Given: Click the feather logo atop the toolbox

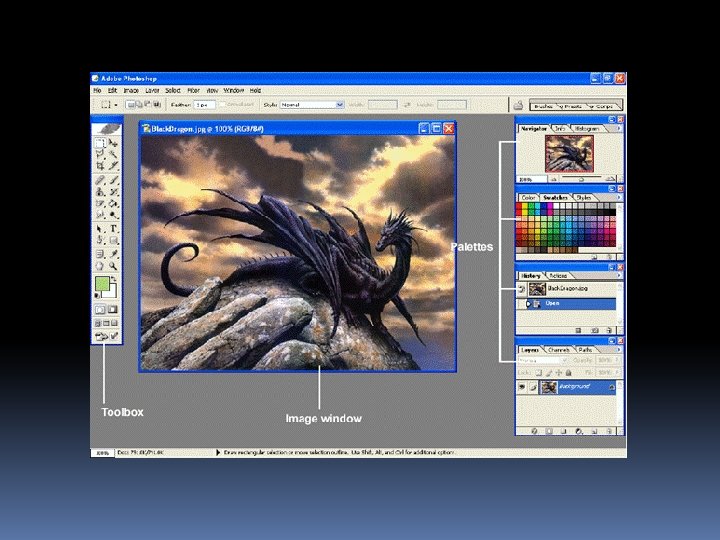Looking at the screenshot, I should 107,129.
